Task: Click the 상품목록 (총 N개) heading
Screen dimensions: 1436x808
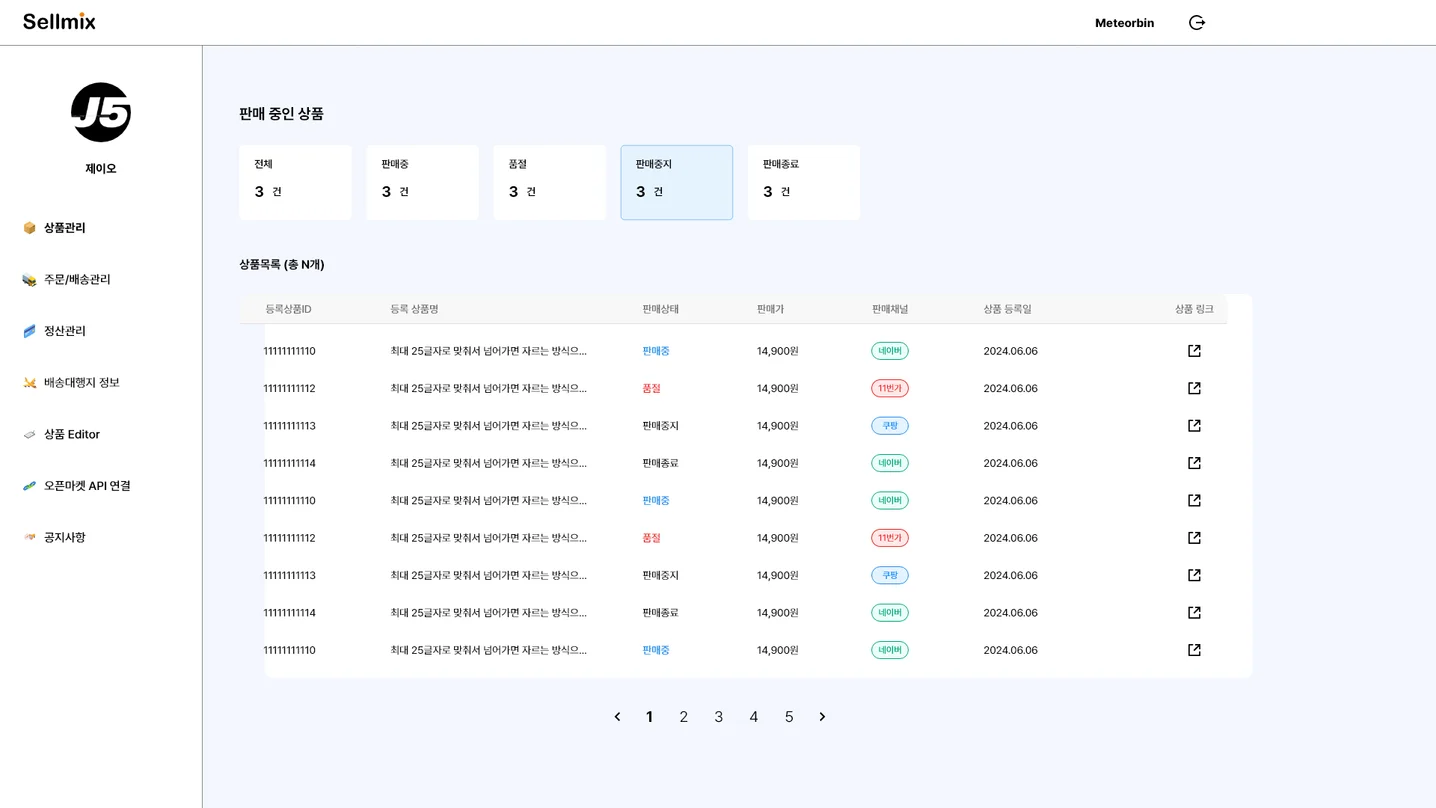Action: click(282, 265)
